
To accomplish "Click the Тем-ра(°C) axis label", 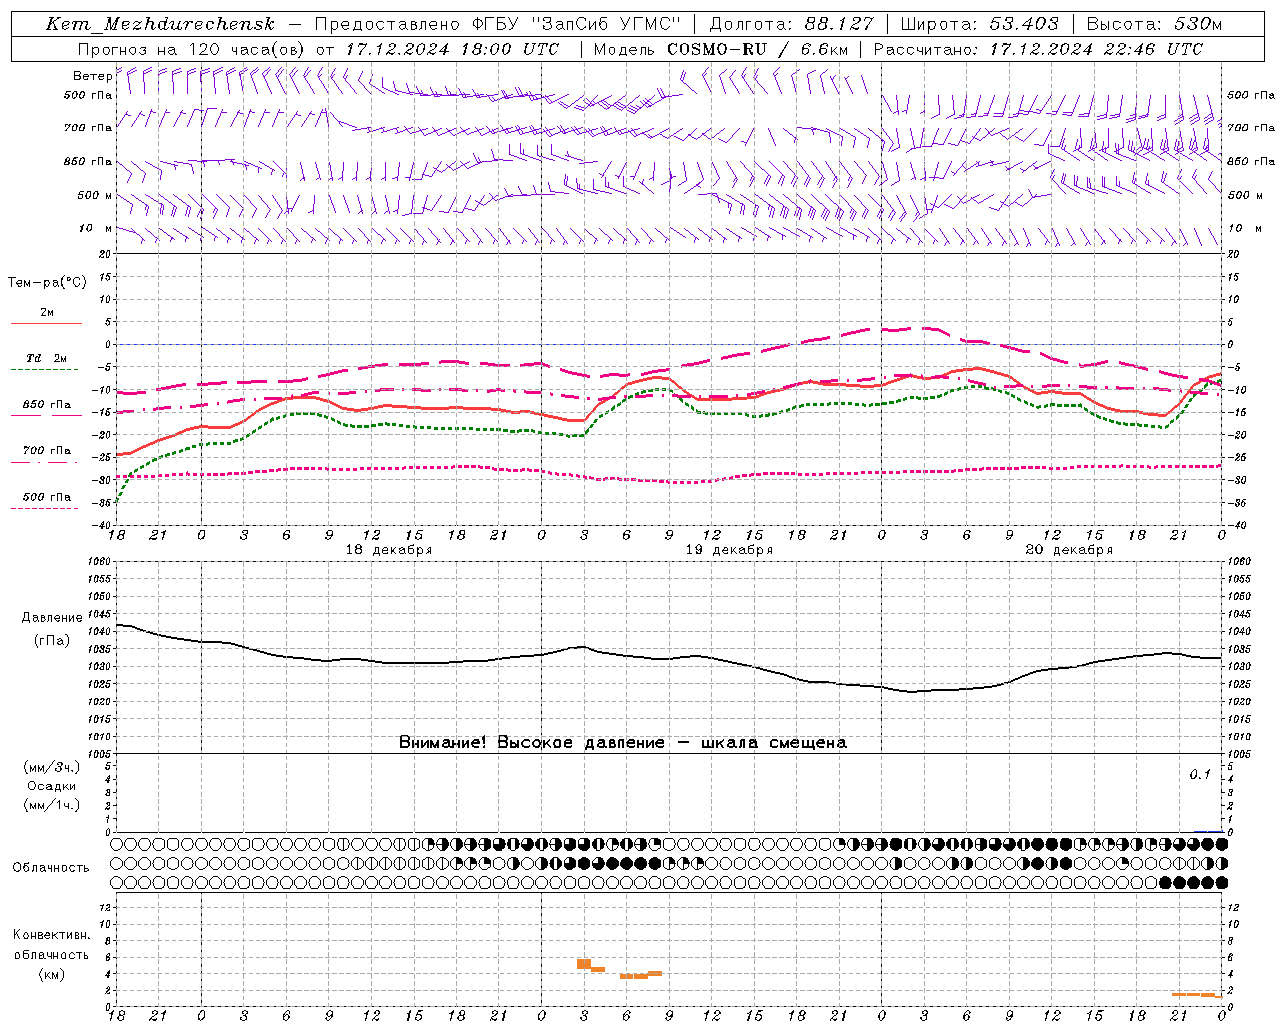I will 47,282.
